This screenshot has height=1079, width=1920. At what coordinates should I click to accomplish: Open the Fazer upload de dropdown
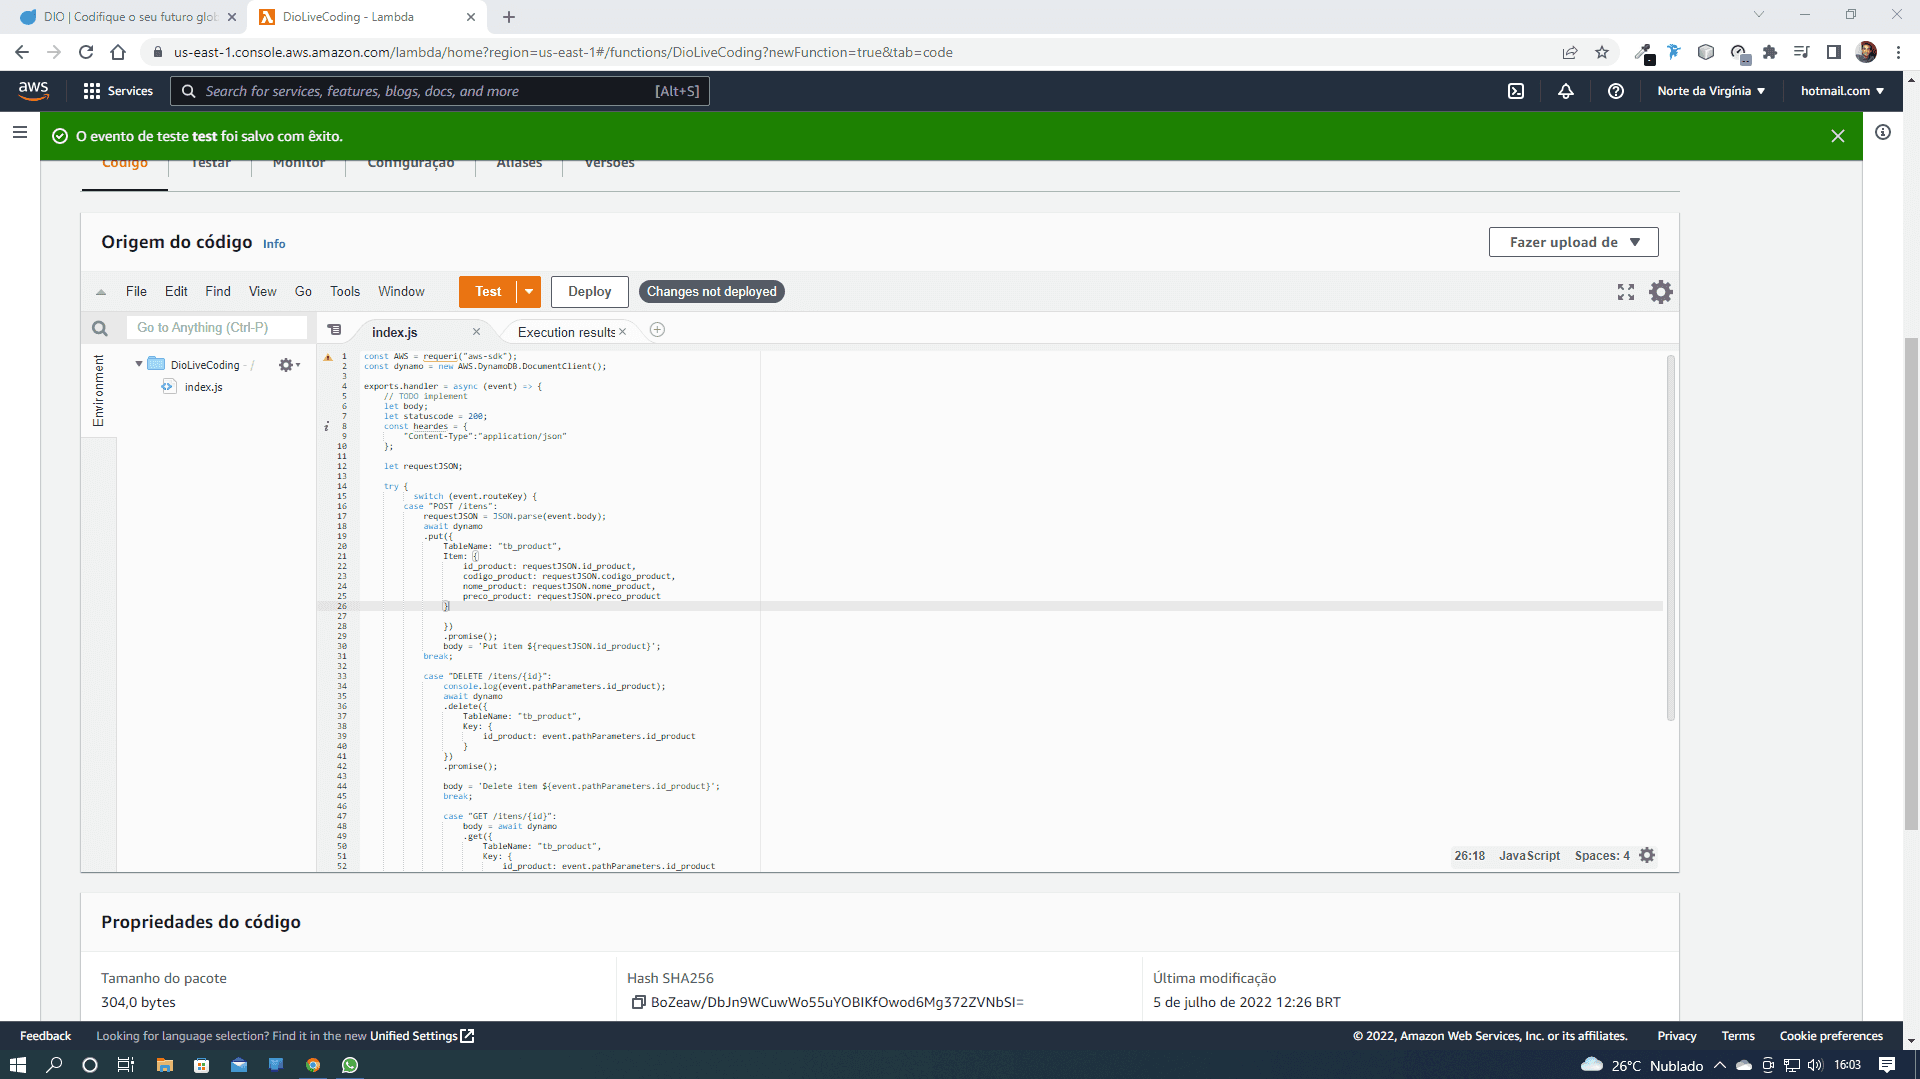[1573, 242]
